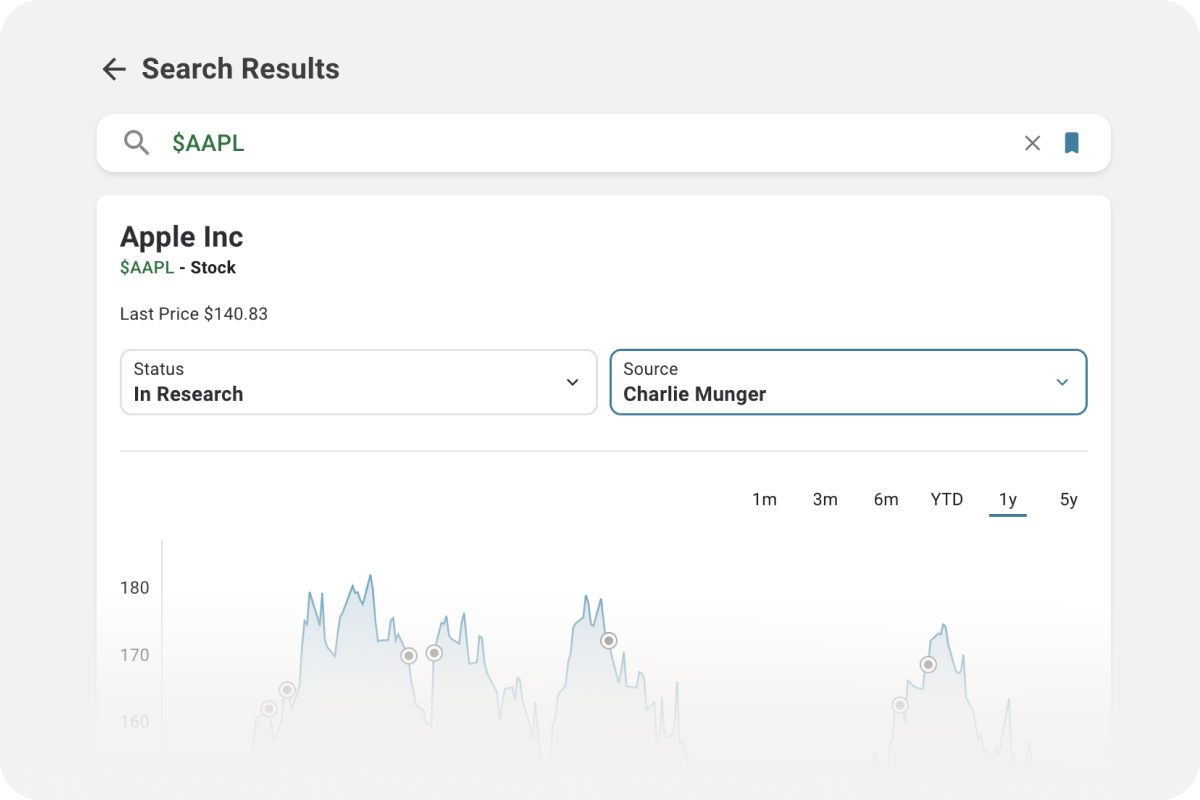Screen dimensions: 1200x800
Task: Open the Status dropdown
Action: pyautogui.click(x=358, y=382)
